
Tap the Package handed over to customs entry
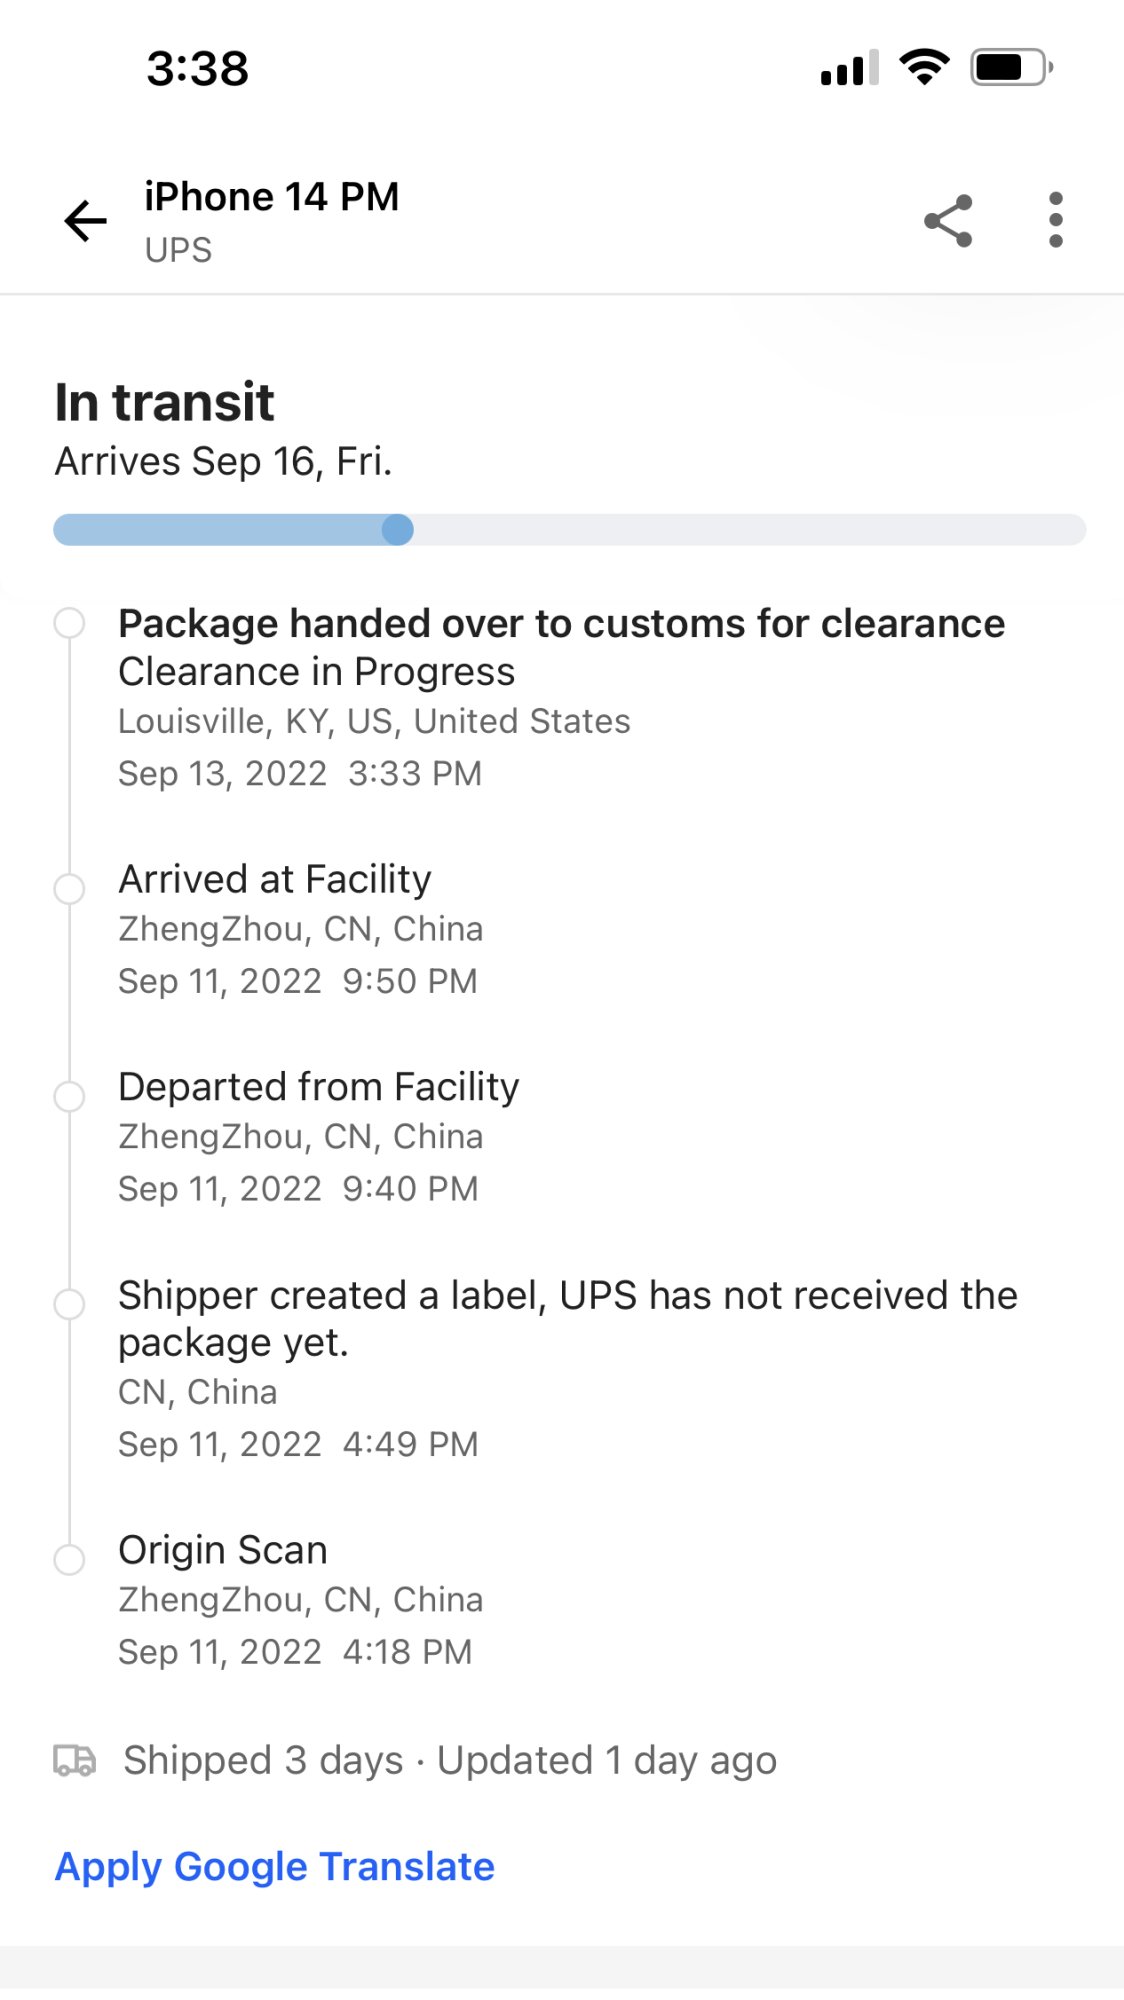[561, 624]
